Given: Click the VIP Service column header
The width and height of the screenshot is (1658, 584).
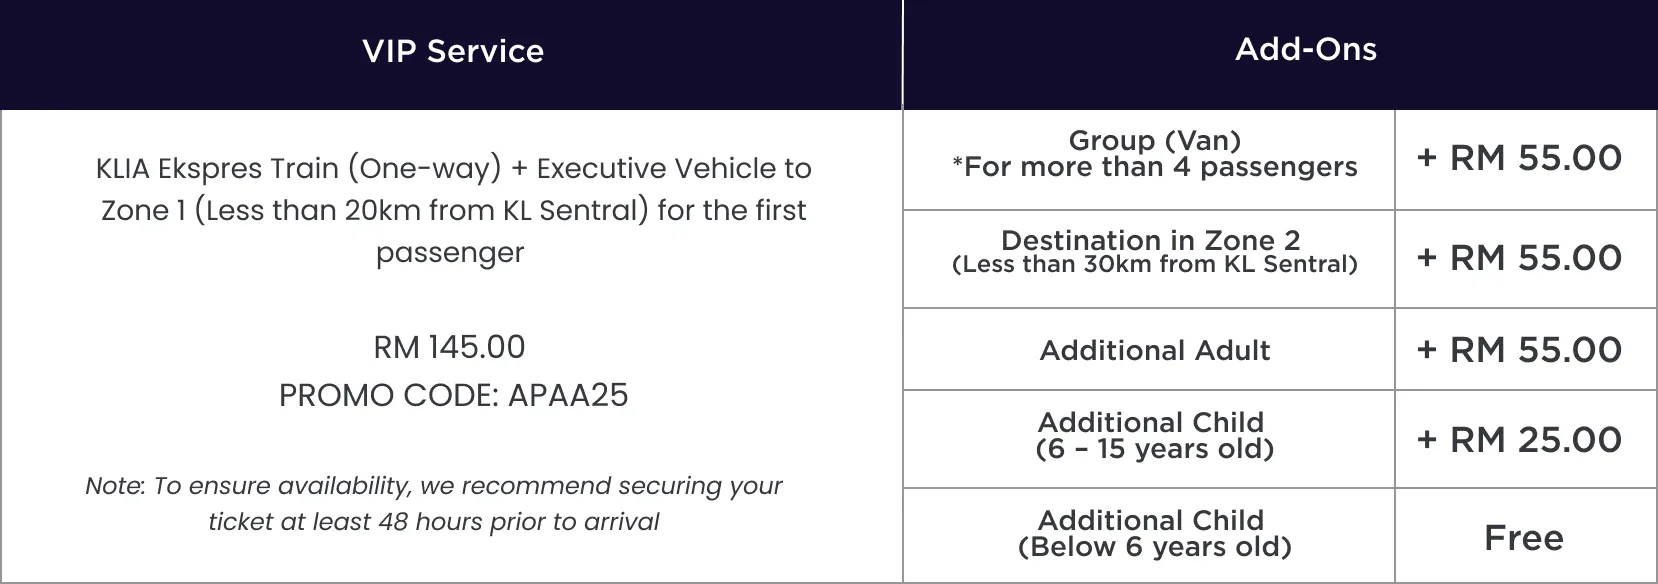Looking at the screenshot, I should coord(452,51).
